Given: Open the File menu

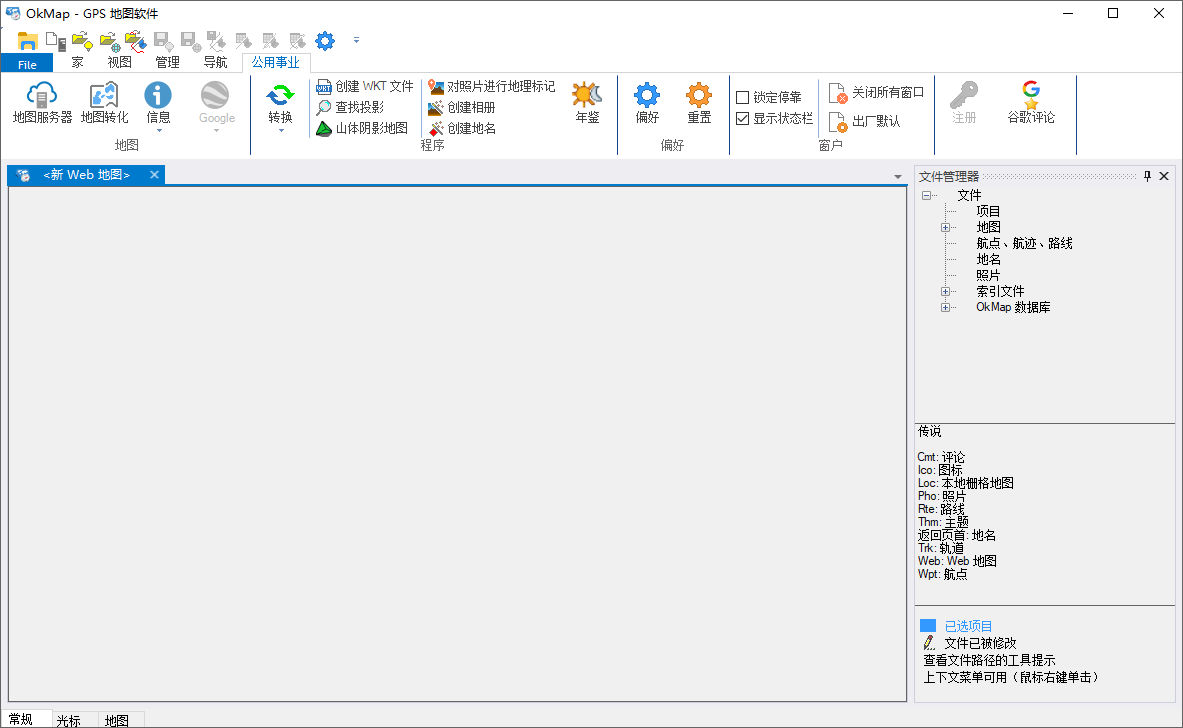Looking at the screenshot, I should point(27,62).
